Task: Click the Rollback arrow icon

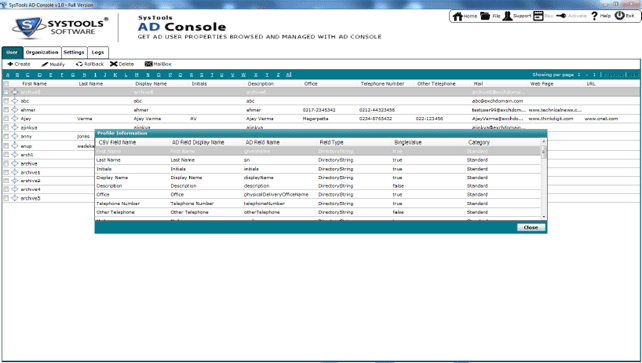Action: tap(79, 64)
